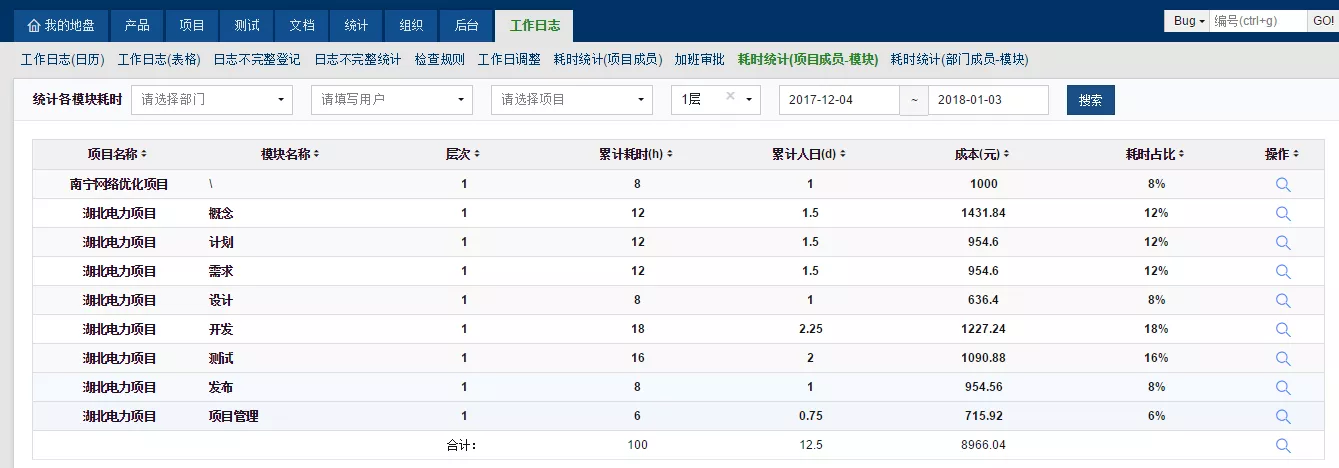Open the 测试 tab
The height and width of the screenshot is (468, 1339).
point(247,25)
